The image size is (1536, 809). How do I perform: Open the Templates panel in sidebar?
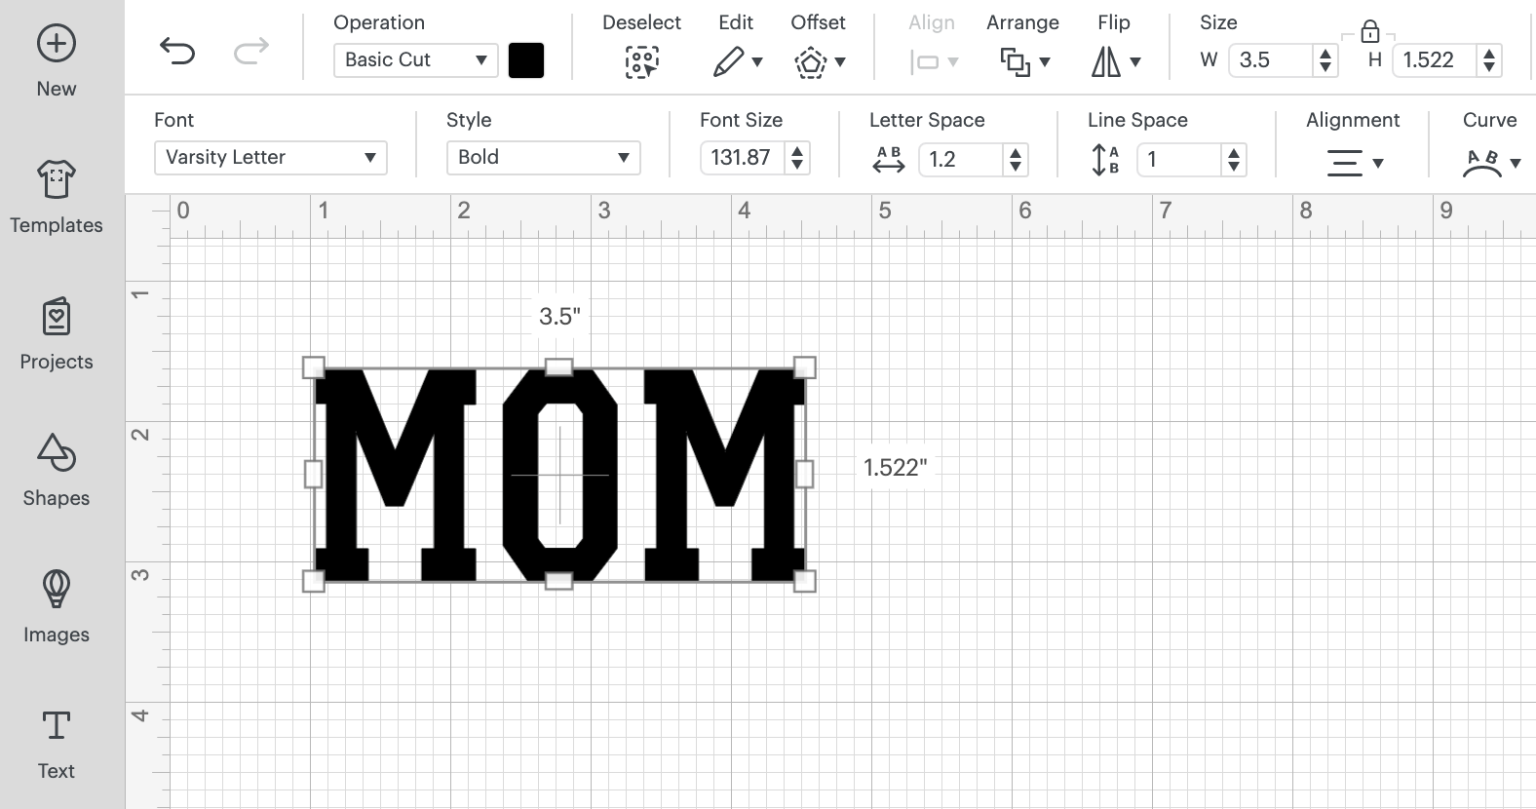click(56, 197)
